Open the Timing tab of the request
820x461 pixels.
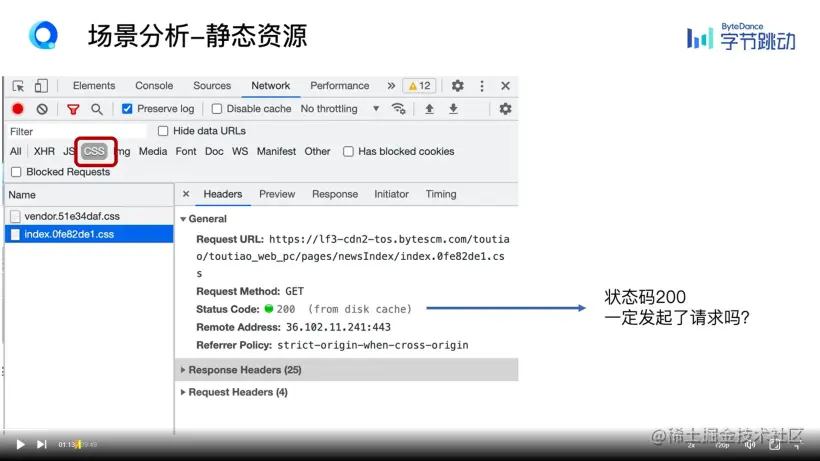[441, 194]
